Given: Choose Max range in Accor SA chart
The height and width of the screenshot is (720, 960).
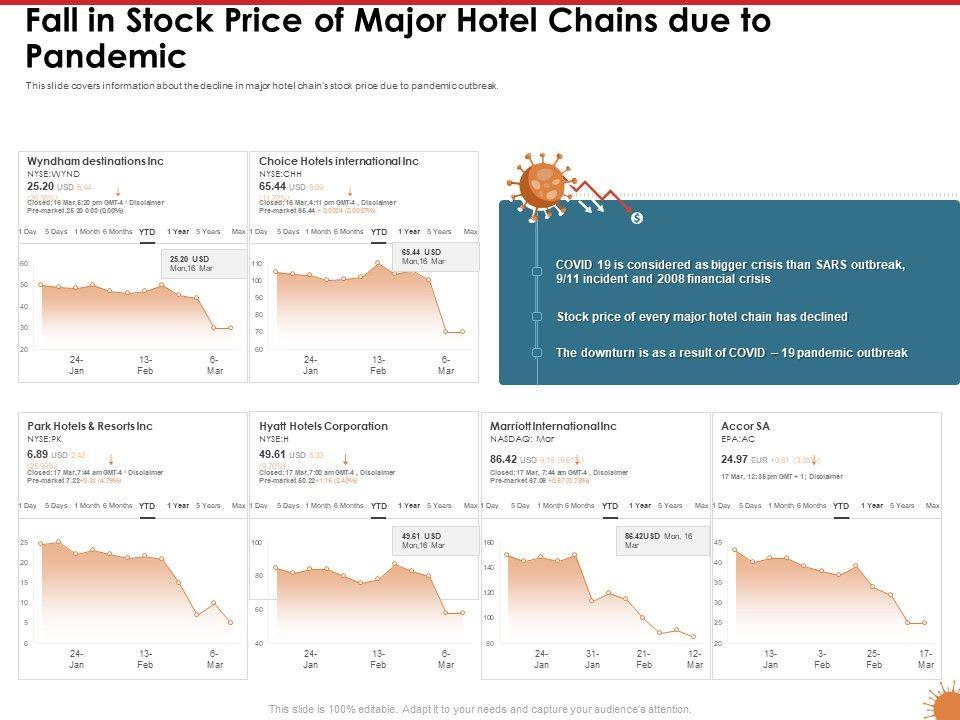Looking at the screenshot, I should pyautogui.click(x=932, y=506).
